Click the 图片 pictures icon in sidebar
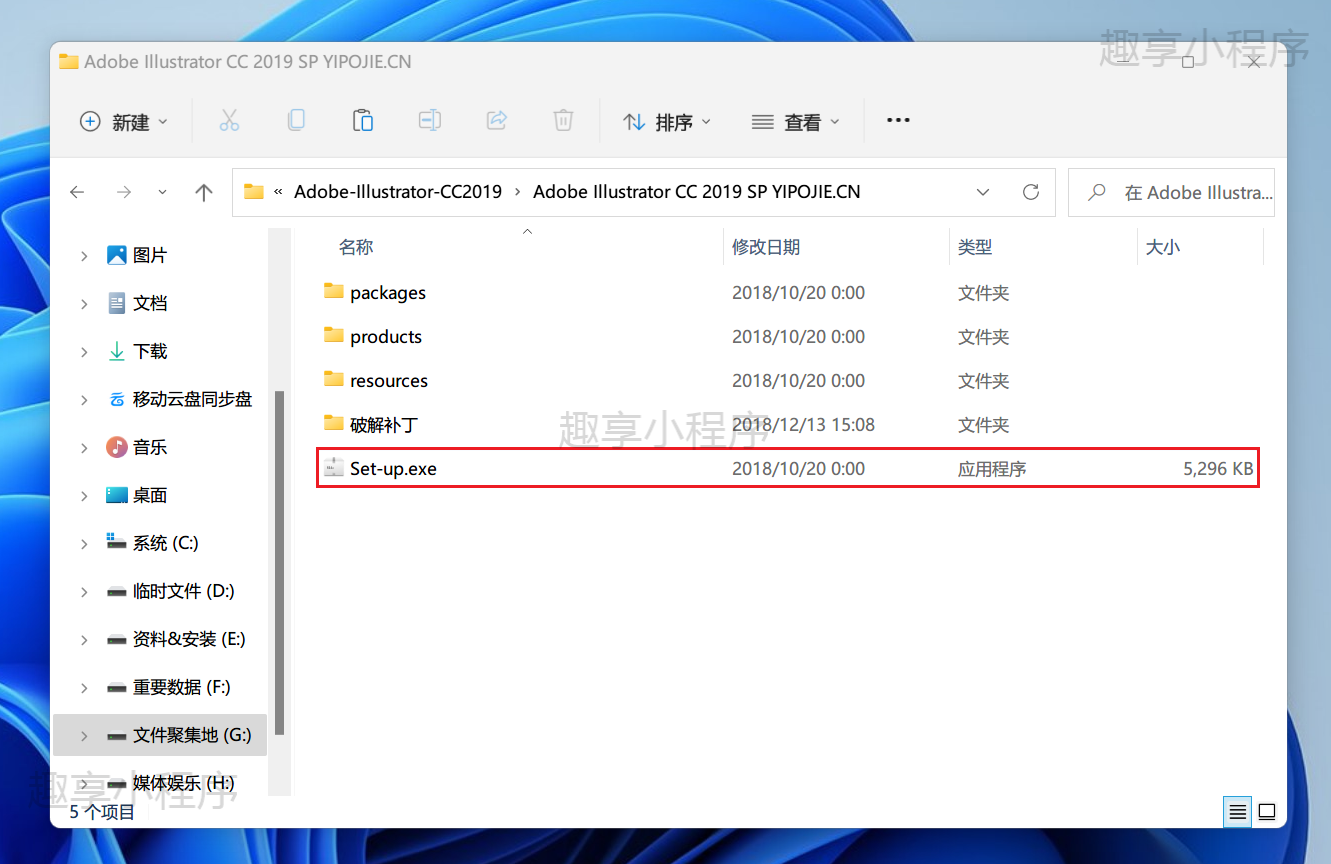This screenshot has width=1331, height=864. tap(116, 255)
